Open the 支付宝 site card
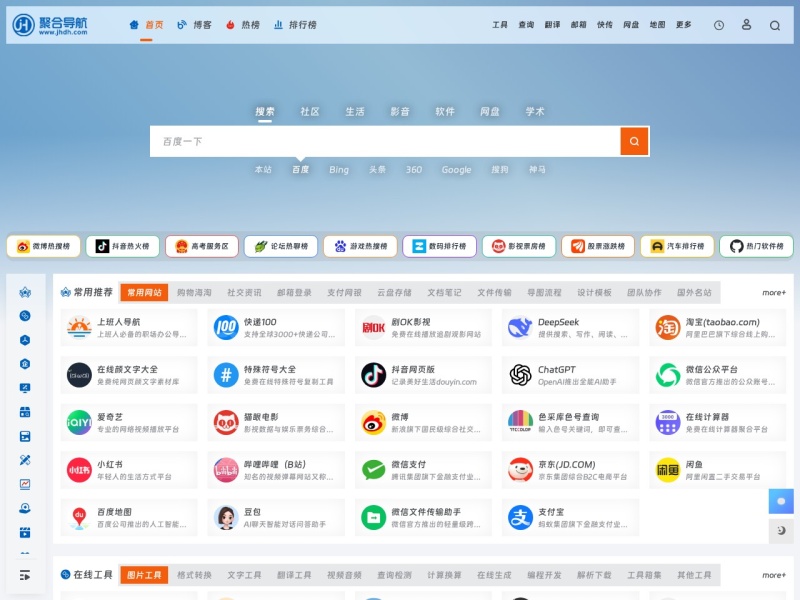Image resolution: width=800 pixels, height=600 pixels. click(x=570, y=517)
